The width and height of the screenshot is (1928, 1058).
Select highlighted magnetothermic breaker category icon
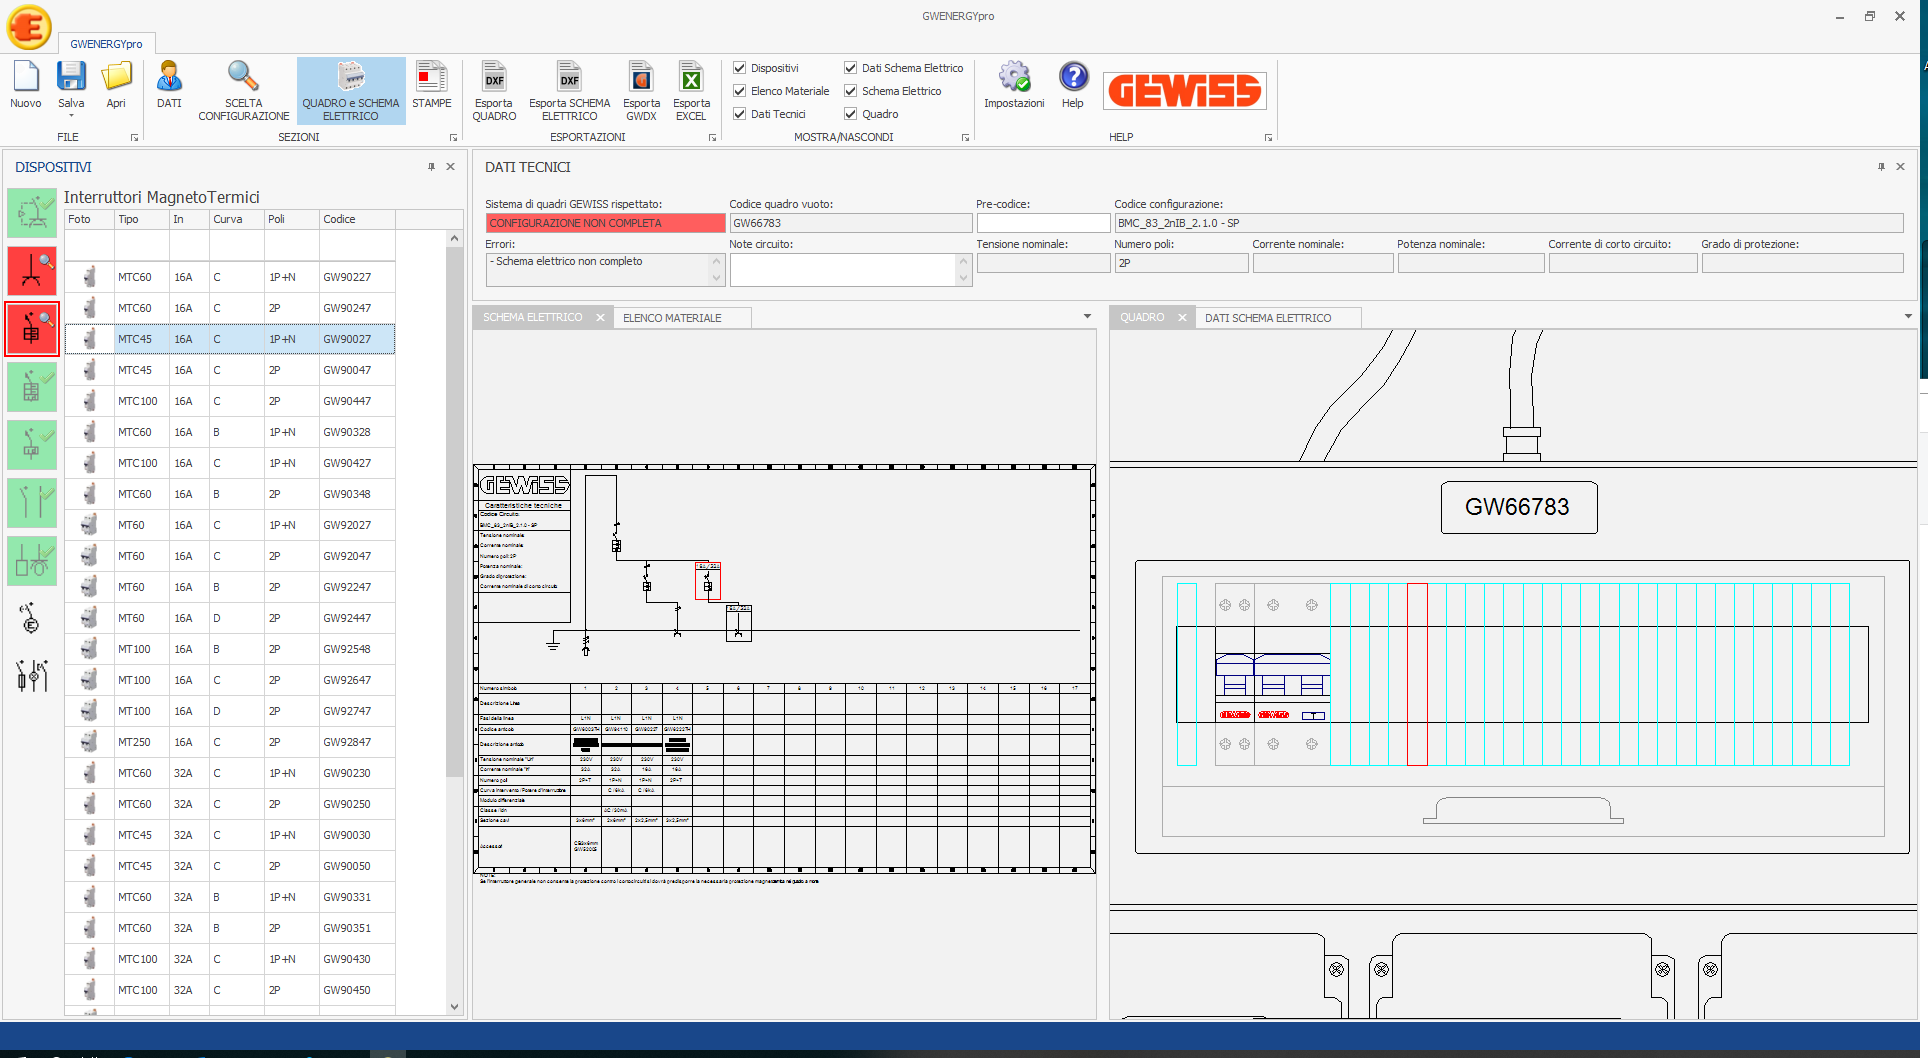32,329
